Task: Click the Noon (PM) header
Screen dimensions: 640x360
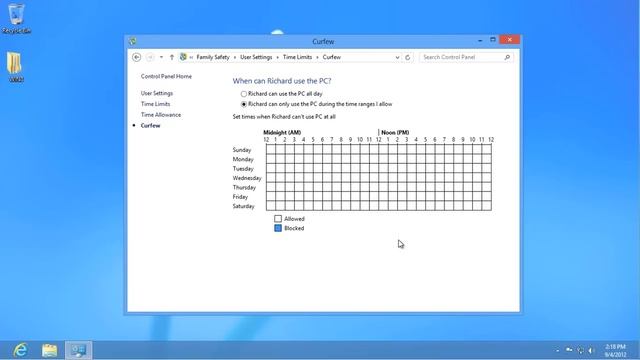Action: point(395,132)
